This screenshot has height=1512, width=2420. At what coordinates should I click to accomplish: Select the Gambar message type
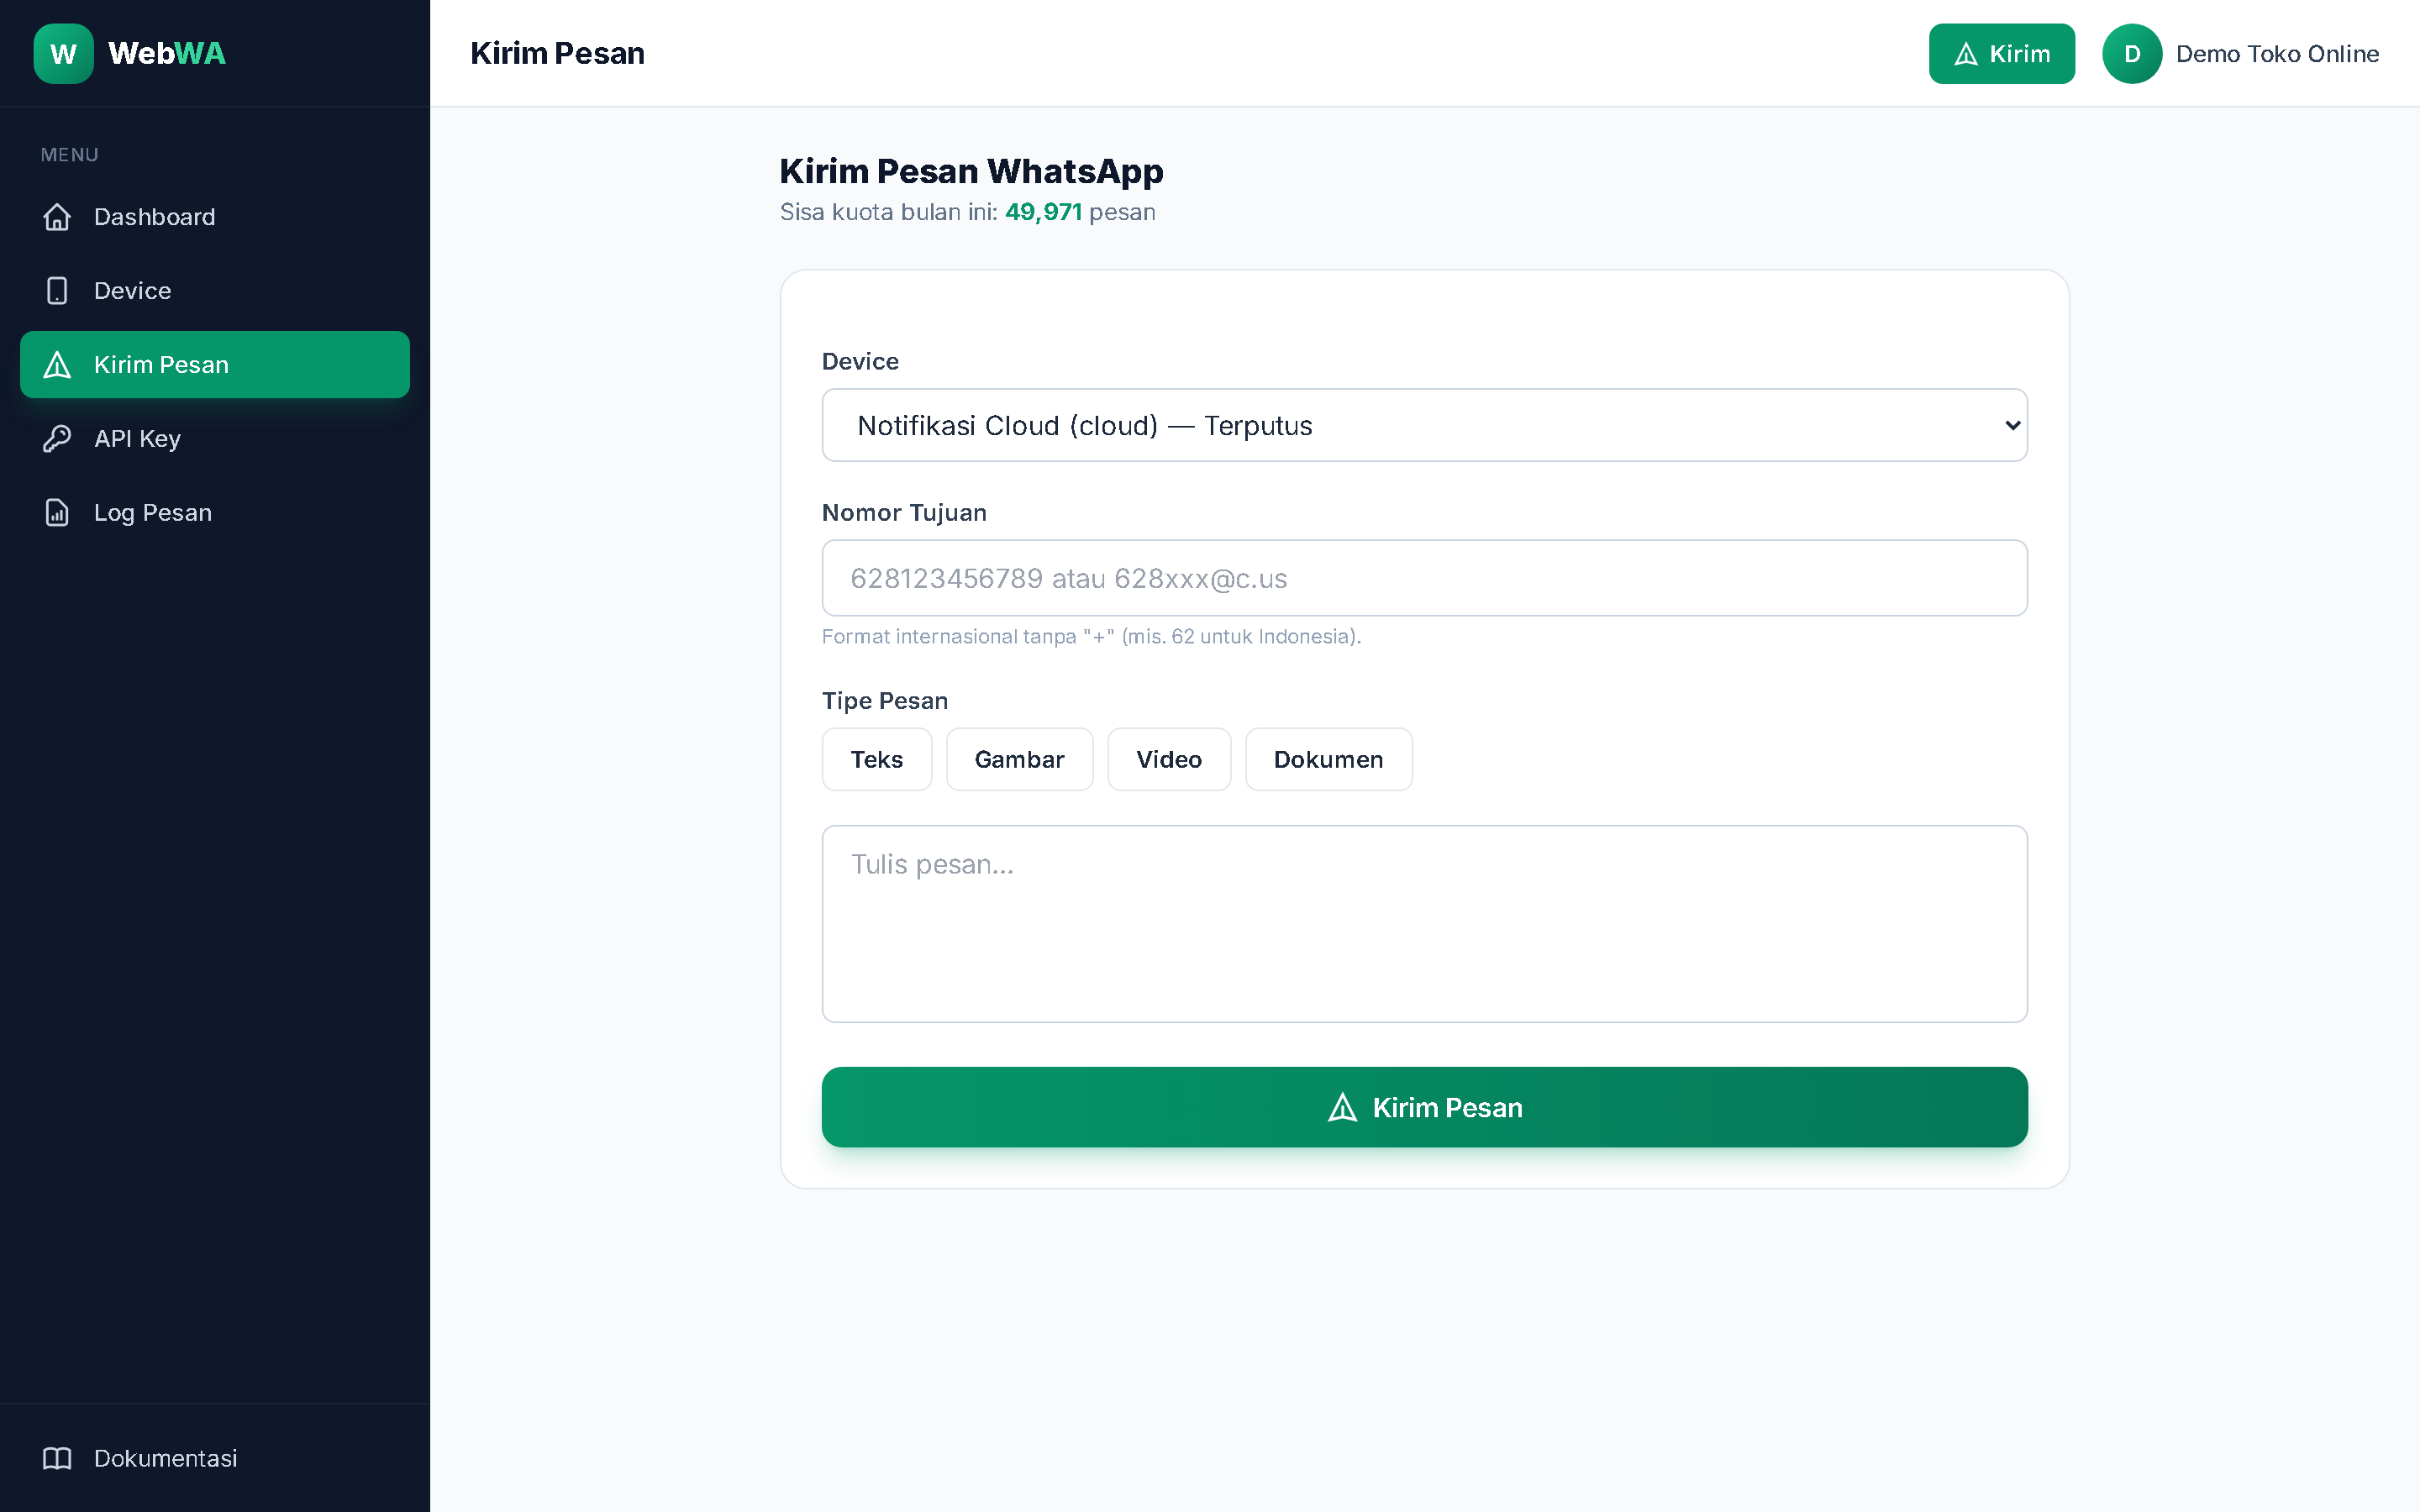click(1019, 759)
